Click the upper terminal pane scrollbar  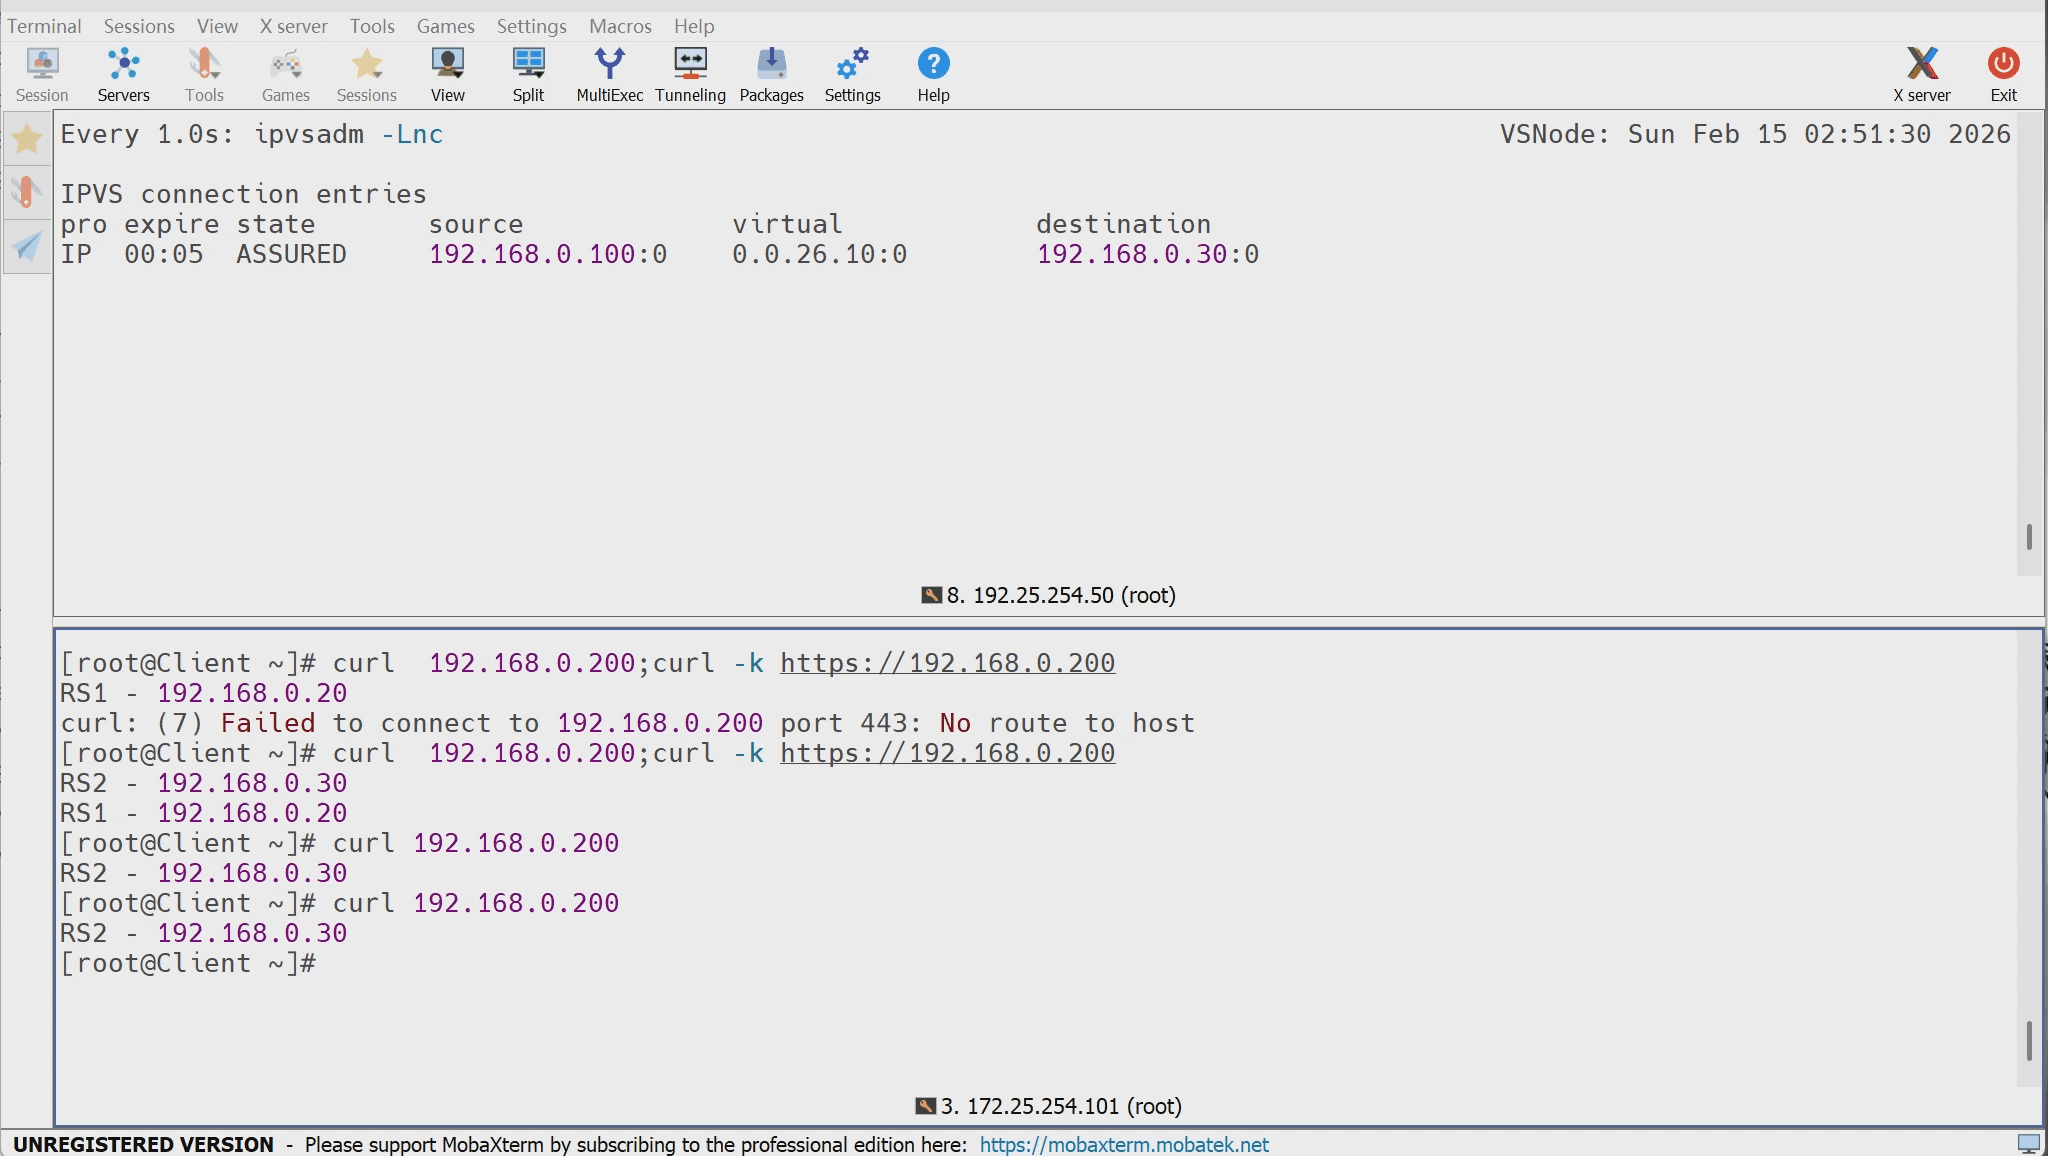(x=2029, y=537)
